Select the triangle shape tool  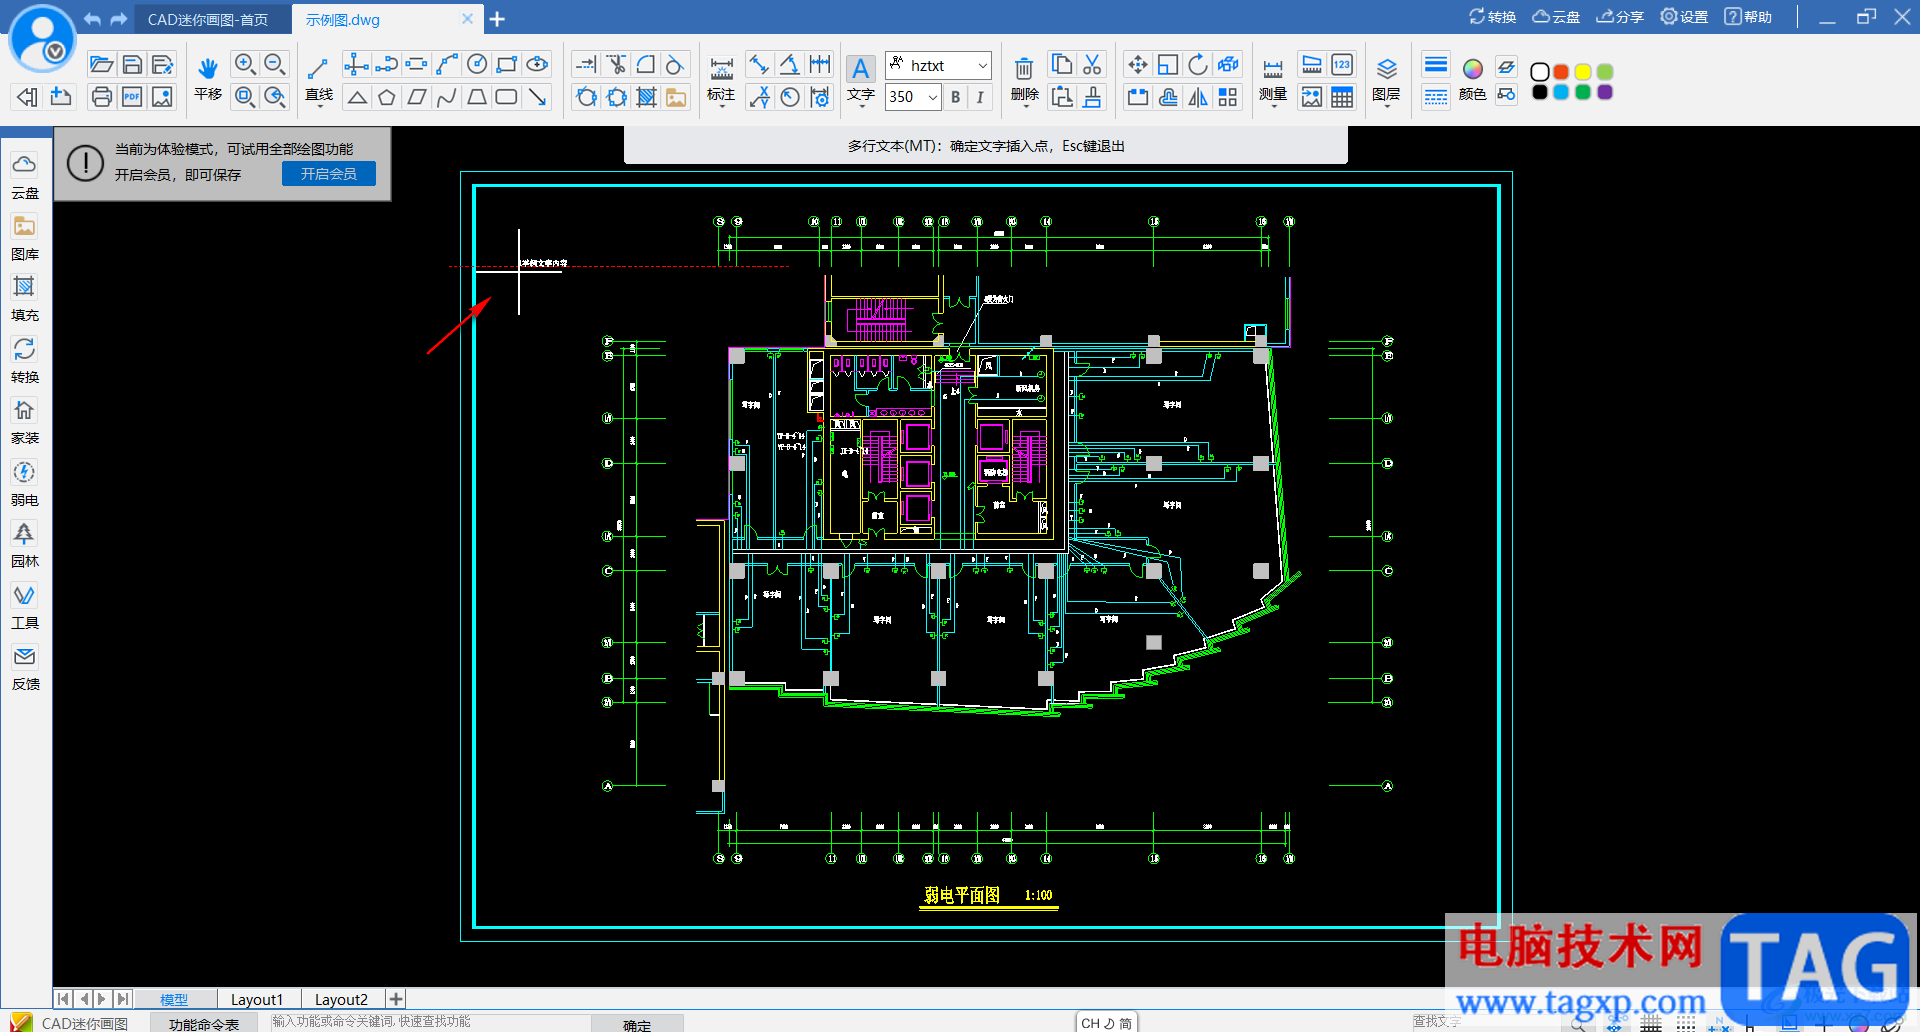(357, 97)
